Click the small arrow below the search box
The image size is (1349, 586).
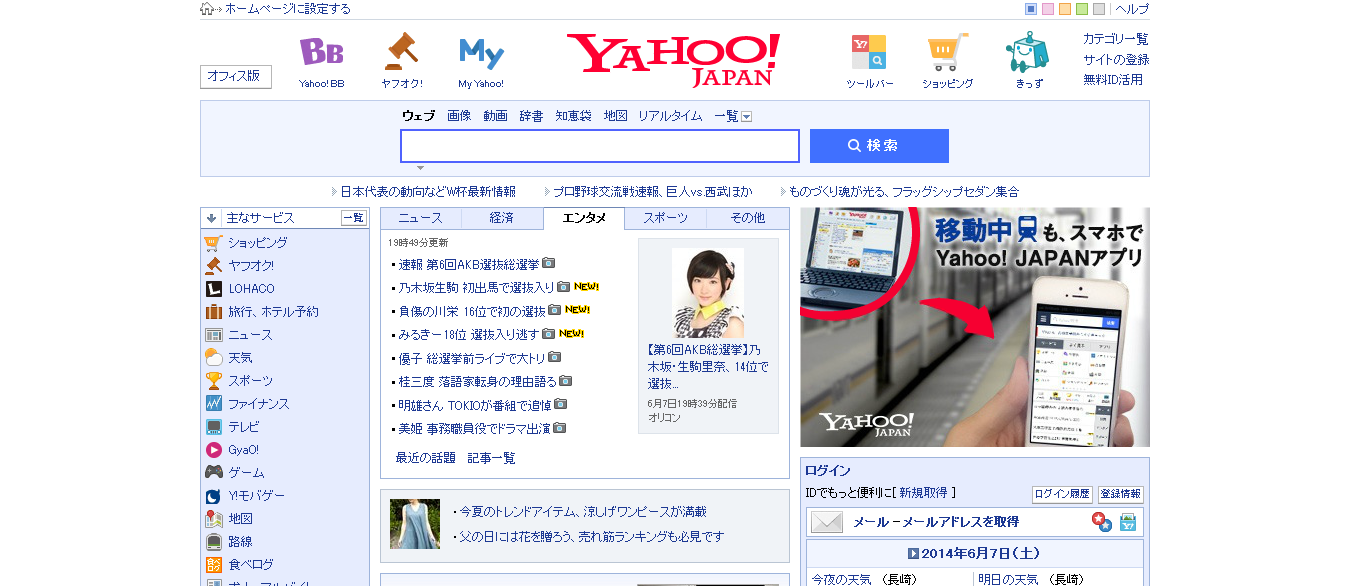point(420,168)
